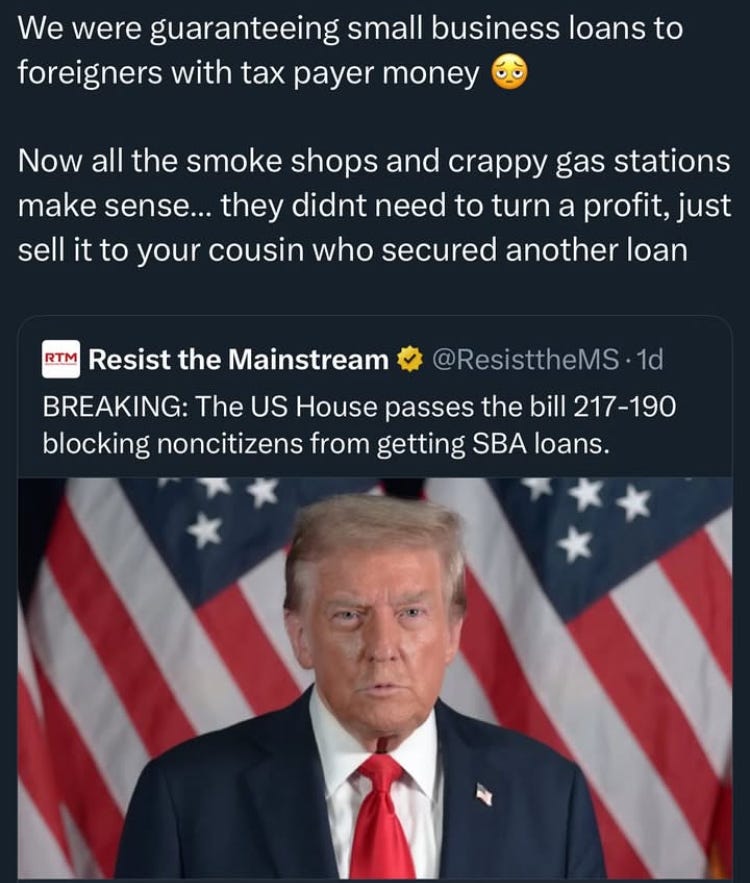Open the RTM profile avatar

pos(62,359)
